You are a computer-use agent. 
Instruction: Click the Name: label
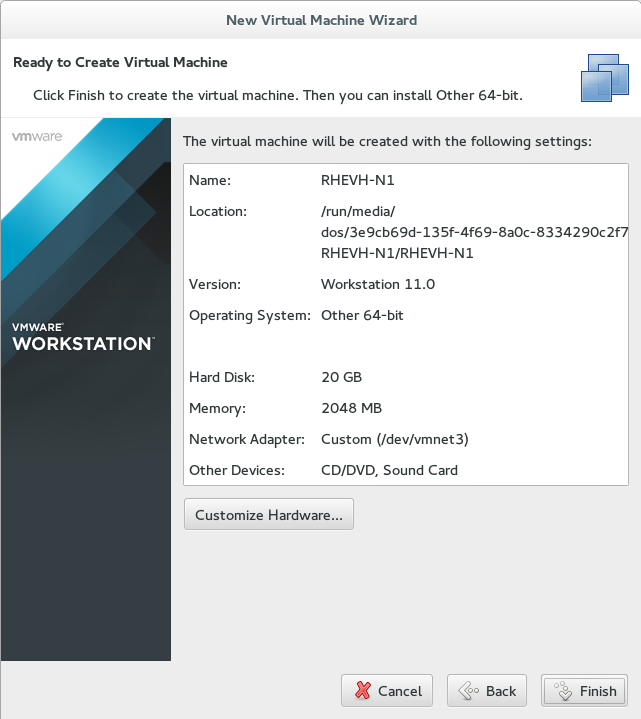[210, 180]
